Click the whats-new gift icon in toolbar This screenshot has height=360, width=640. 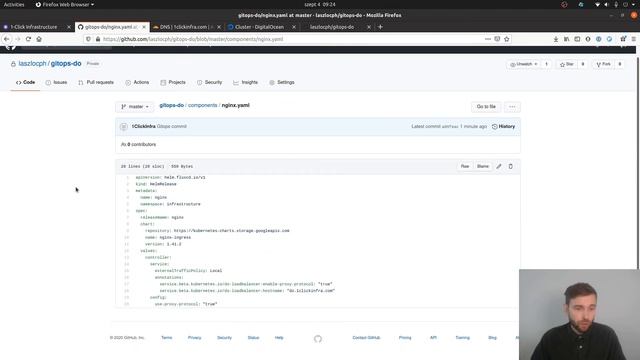tap(623, 39)
